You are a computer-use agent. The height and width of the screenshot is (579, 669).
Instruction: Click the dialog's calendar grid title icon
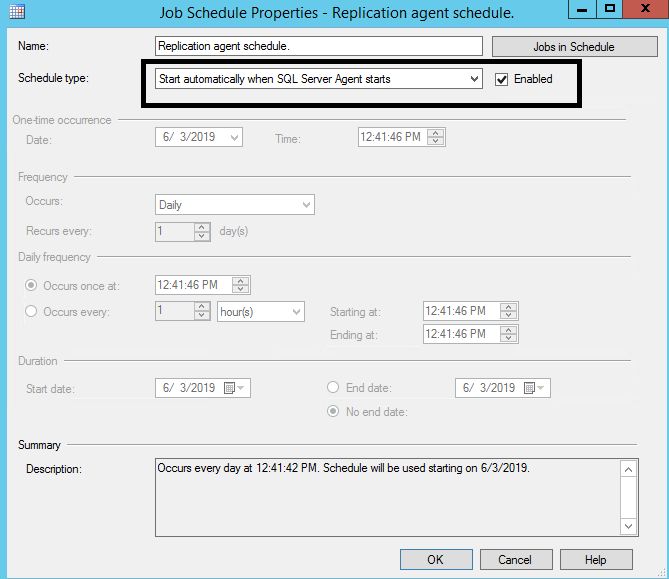click(x=17, y=12)
